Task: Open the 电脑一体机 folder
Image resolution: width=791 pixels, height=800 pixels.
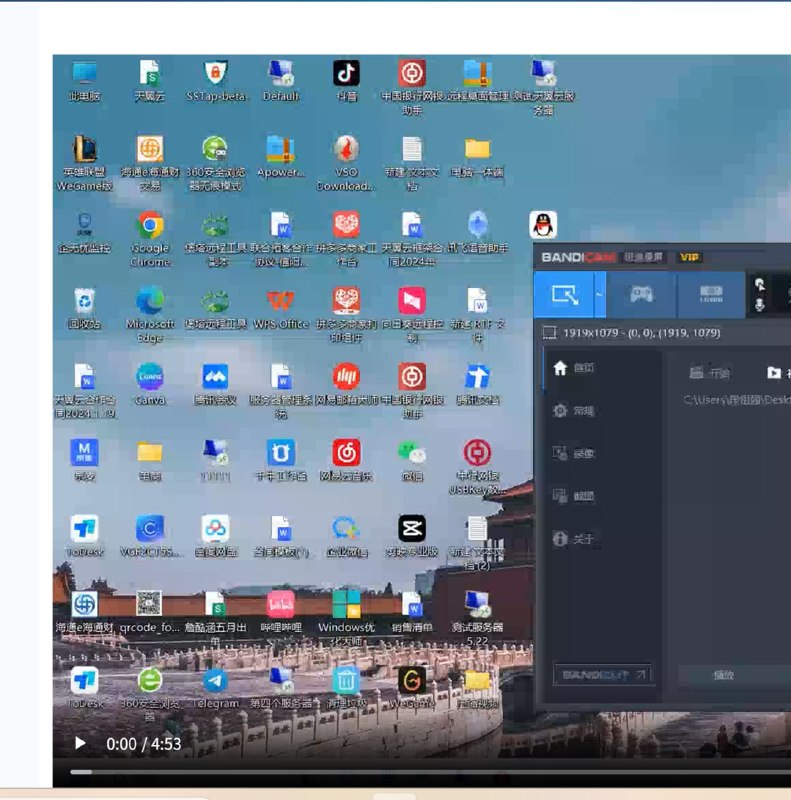Action: 477,157
